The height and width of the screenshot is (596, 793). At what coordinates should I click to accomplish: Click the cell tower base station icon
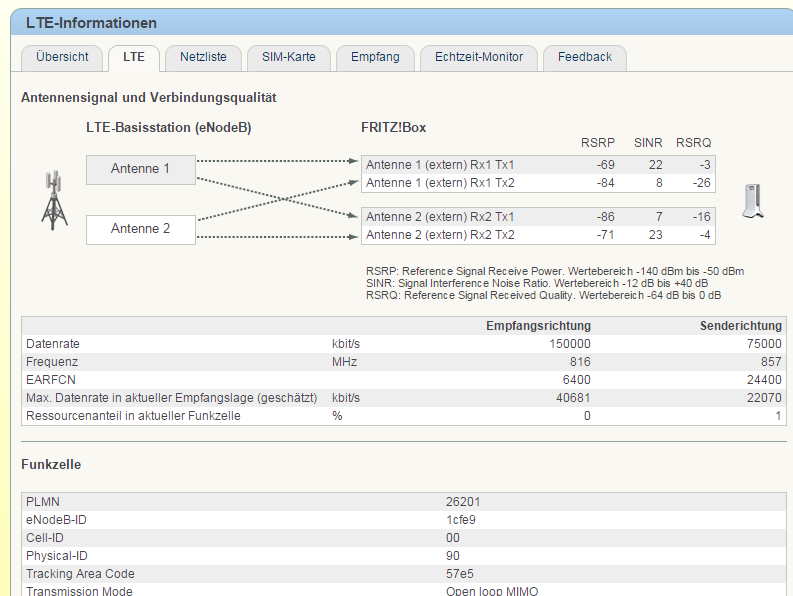(54, 200)
